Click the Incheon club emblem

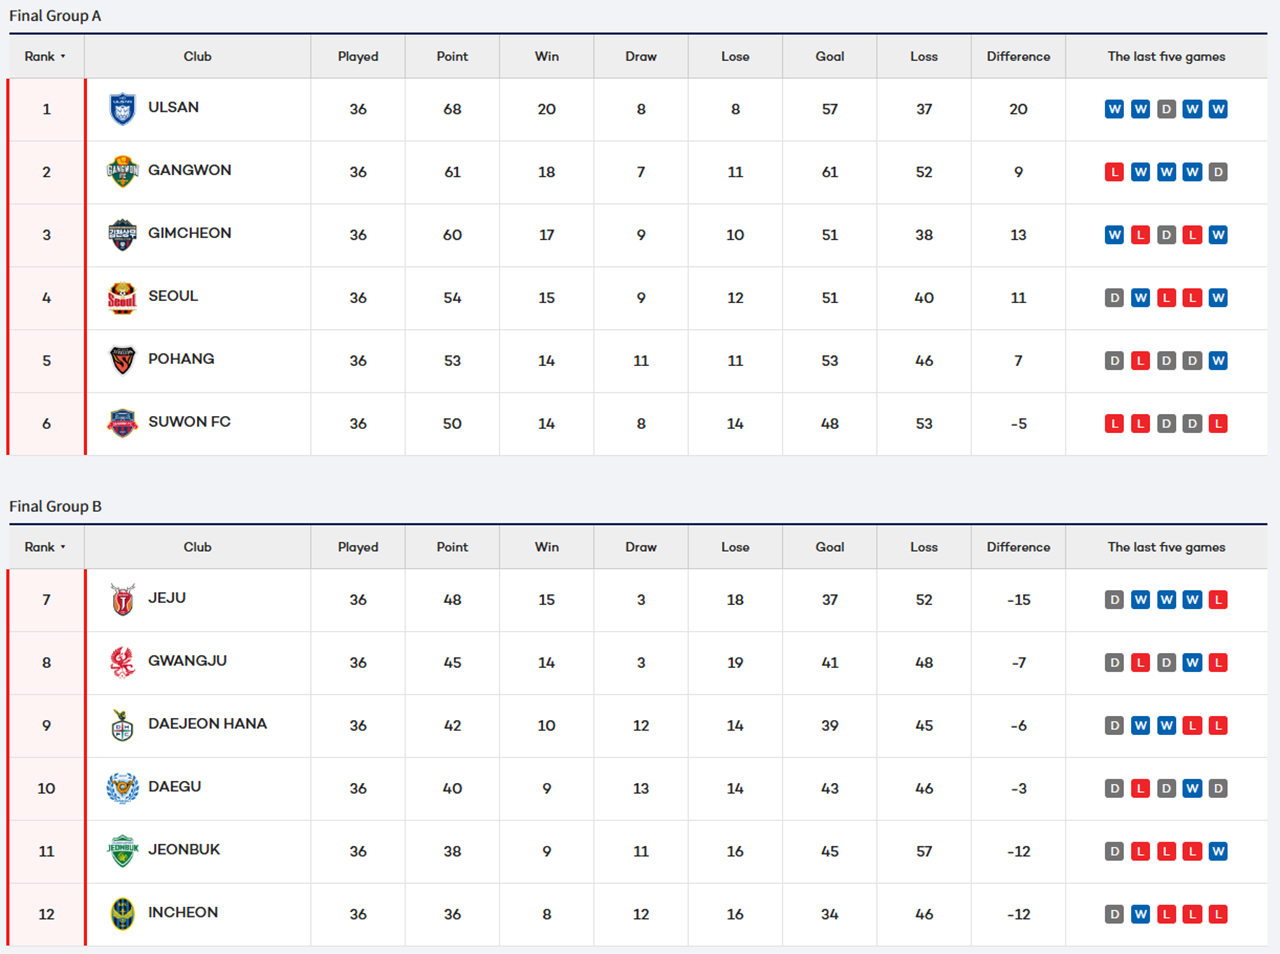coord(122,914)
